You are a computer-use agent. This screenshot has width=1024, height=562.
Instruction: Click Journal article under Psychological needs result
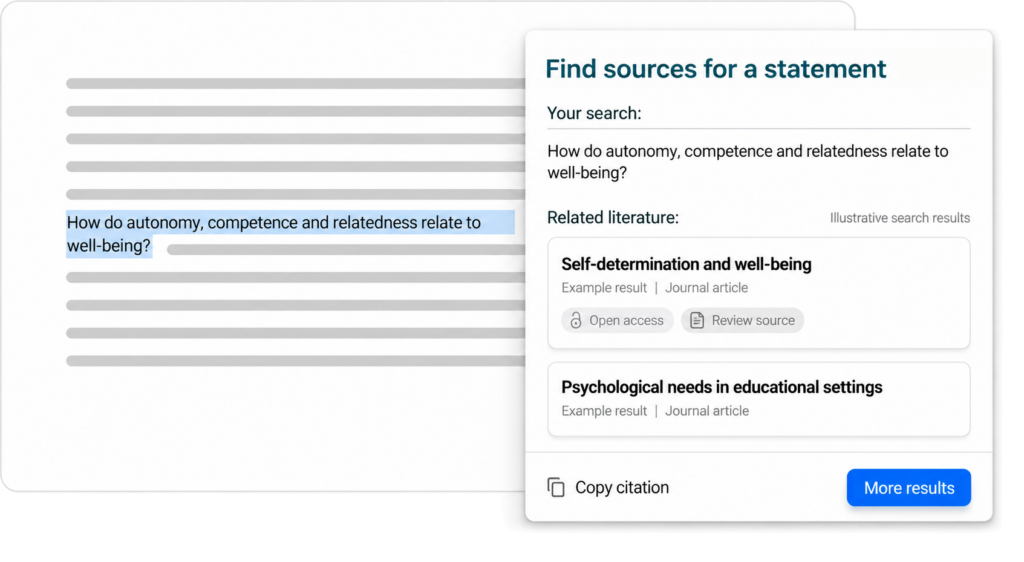point(707,411)
